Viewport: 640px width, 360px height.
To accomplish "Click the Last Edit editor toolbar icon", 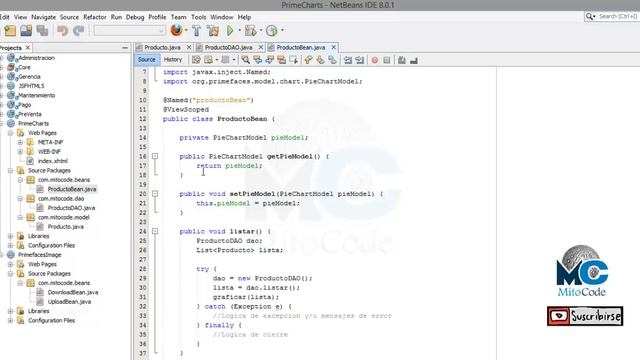I will point(196,60).
